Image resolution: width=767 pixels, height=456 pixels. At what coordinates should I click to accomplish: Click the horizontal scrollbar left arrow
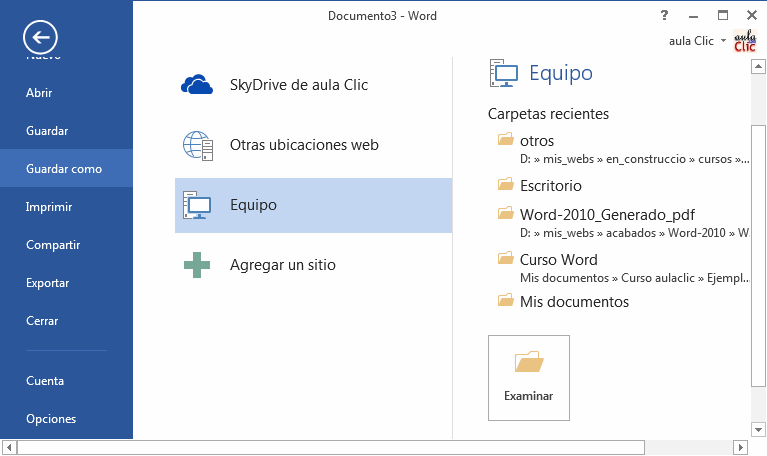point(9,447)
